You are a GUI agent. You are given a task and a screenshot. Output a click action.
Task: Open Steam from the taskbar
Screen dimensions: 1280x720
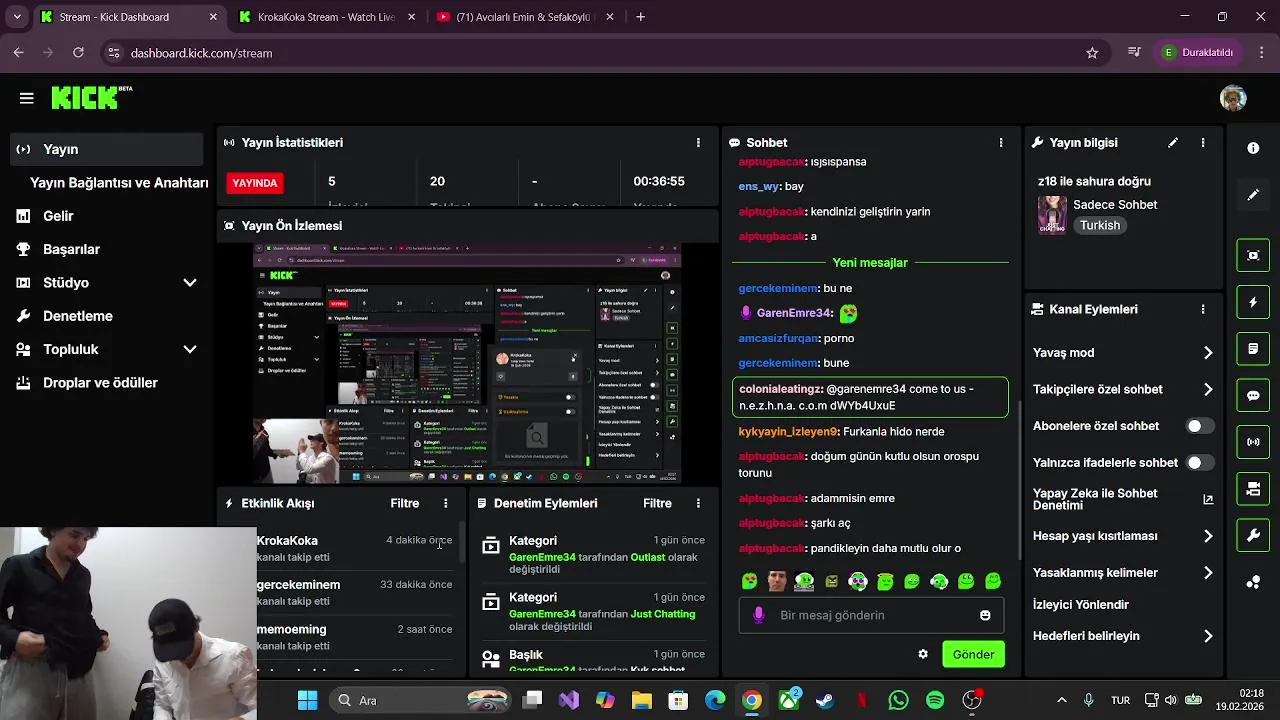point(825,701)
